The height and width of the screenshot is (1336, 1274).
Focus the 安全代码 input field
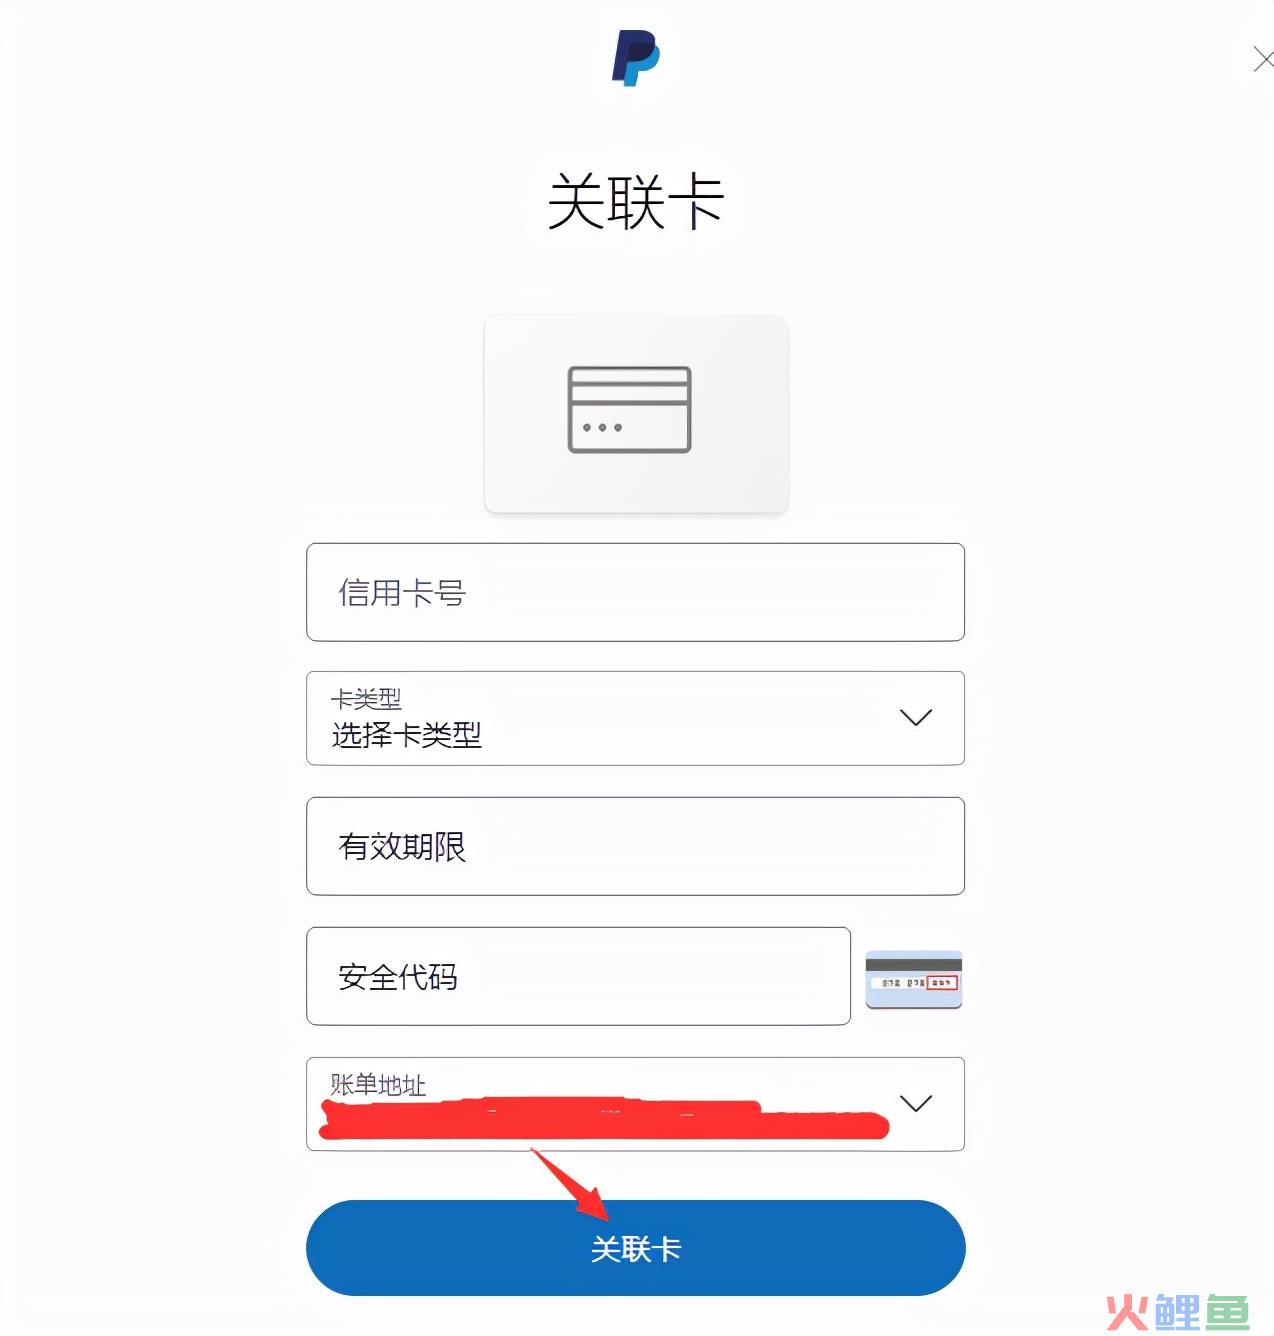click(x=578, y=976)
